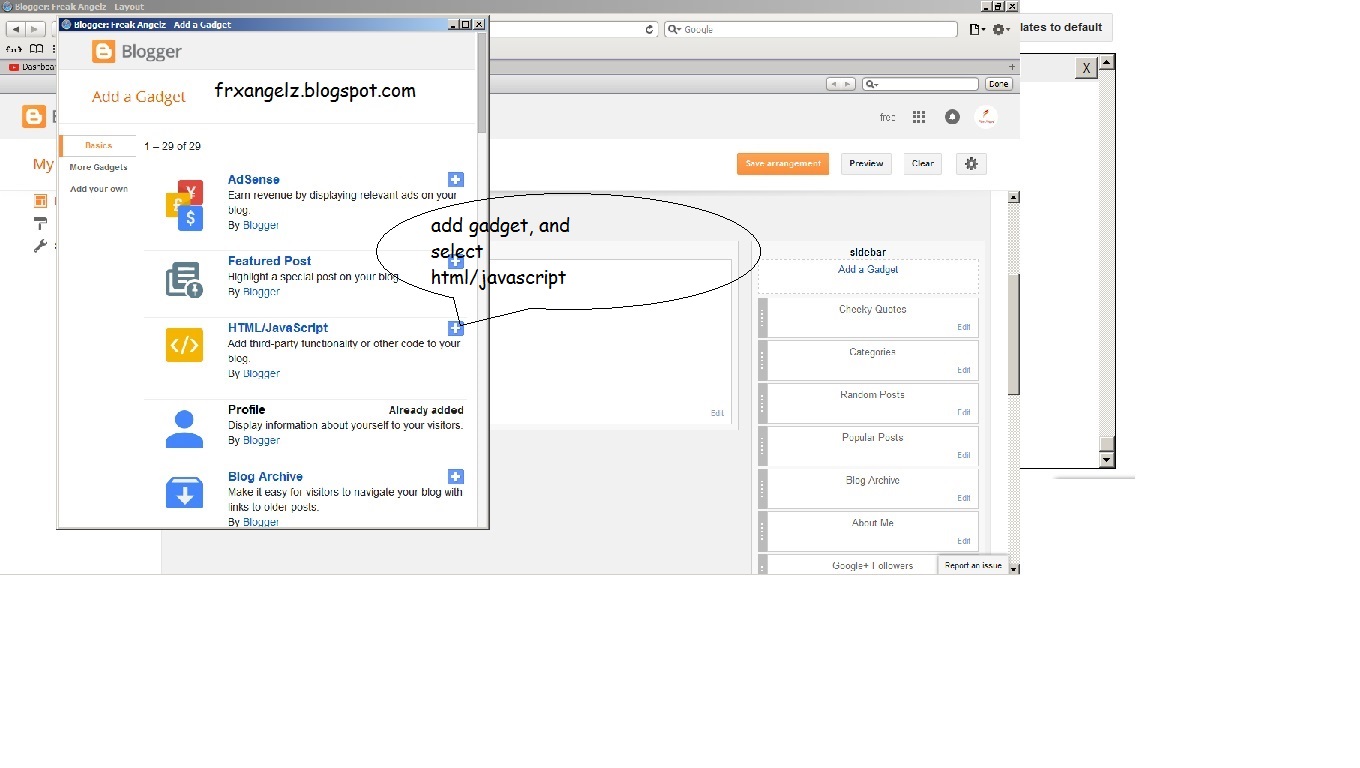The width and height of the screenshot is (1360, 768).
Task: Click the Clear button
Action: pos(922,164)
